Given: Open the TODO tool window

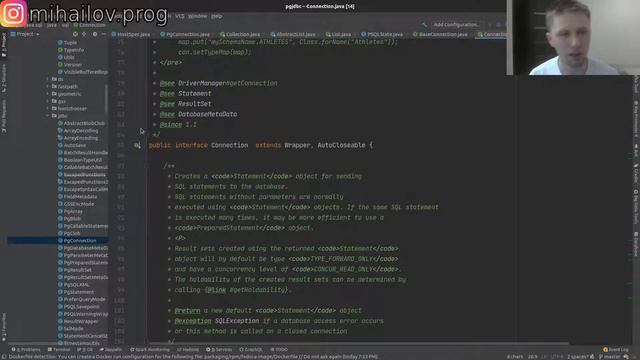Looking at the screenshot, I should pyautogui.click(x=279, y=349).
